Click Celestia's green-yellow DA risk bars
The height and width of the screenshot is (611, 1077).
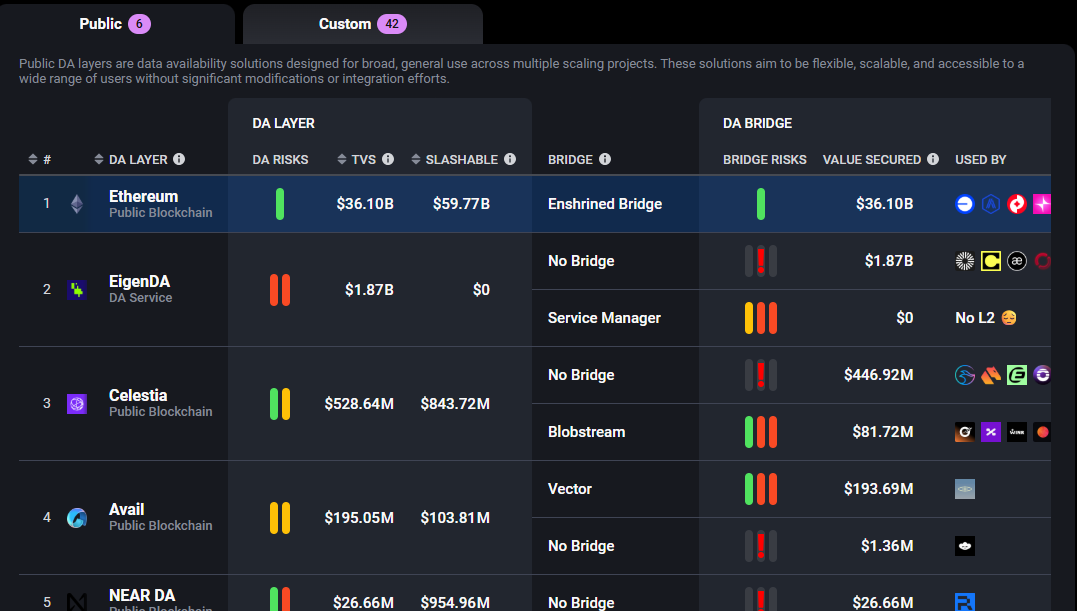coord(280,404)
